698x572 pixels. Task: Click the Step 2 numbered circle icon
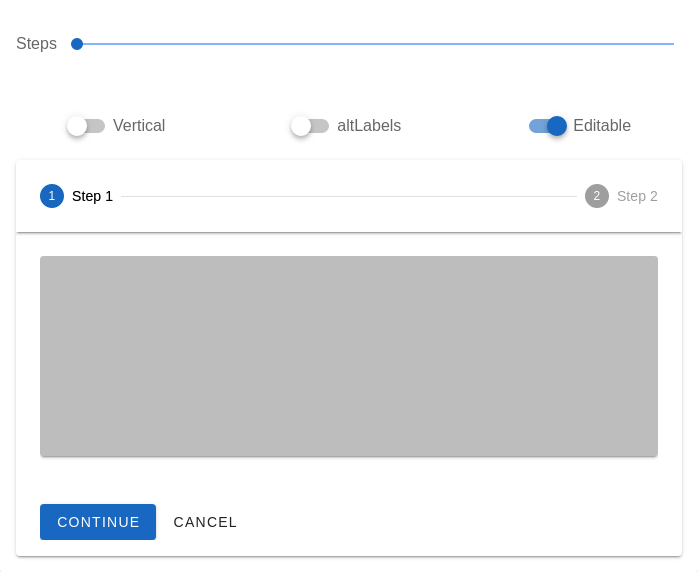coord(597,196)
